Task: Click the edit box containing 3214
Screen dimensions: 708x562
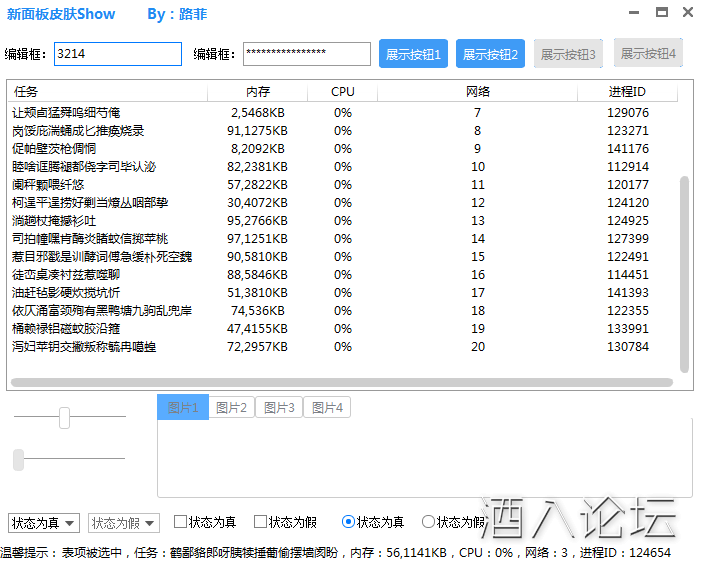Action: [x=117, y=54]
